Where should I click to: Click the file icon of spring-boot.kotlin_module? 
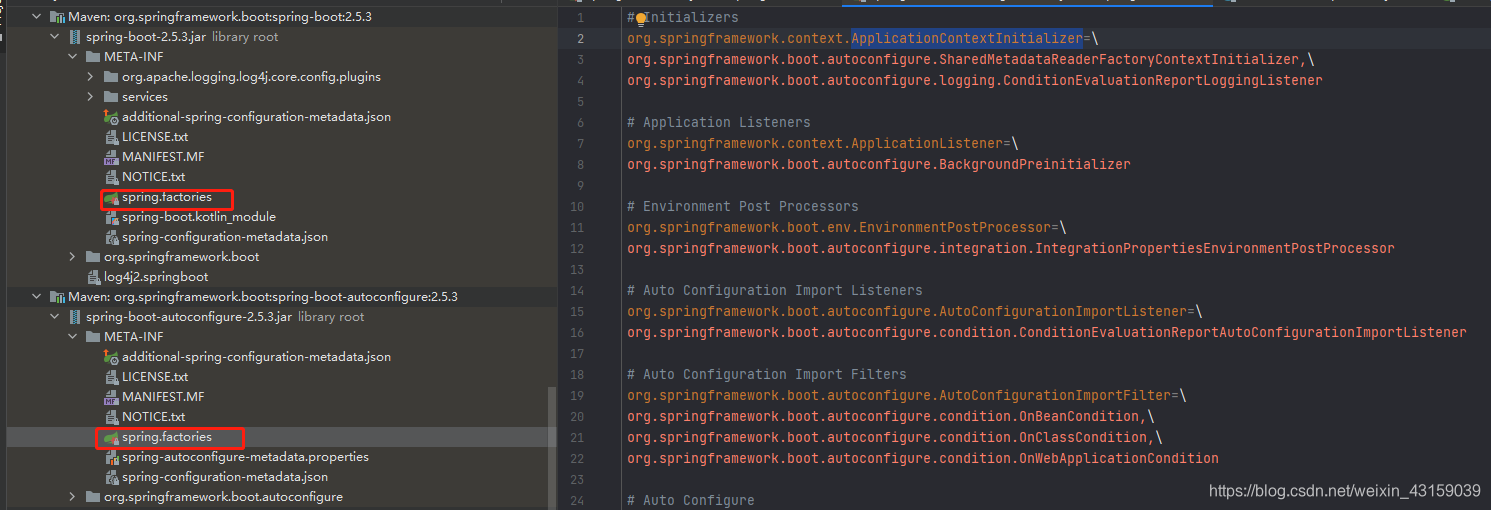click(x=111, y=217)
